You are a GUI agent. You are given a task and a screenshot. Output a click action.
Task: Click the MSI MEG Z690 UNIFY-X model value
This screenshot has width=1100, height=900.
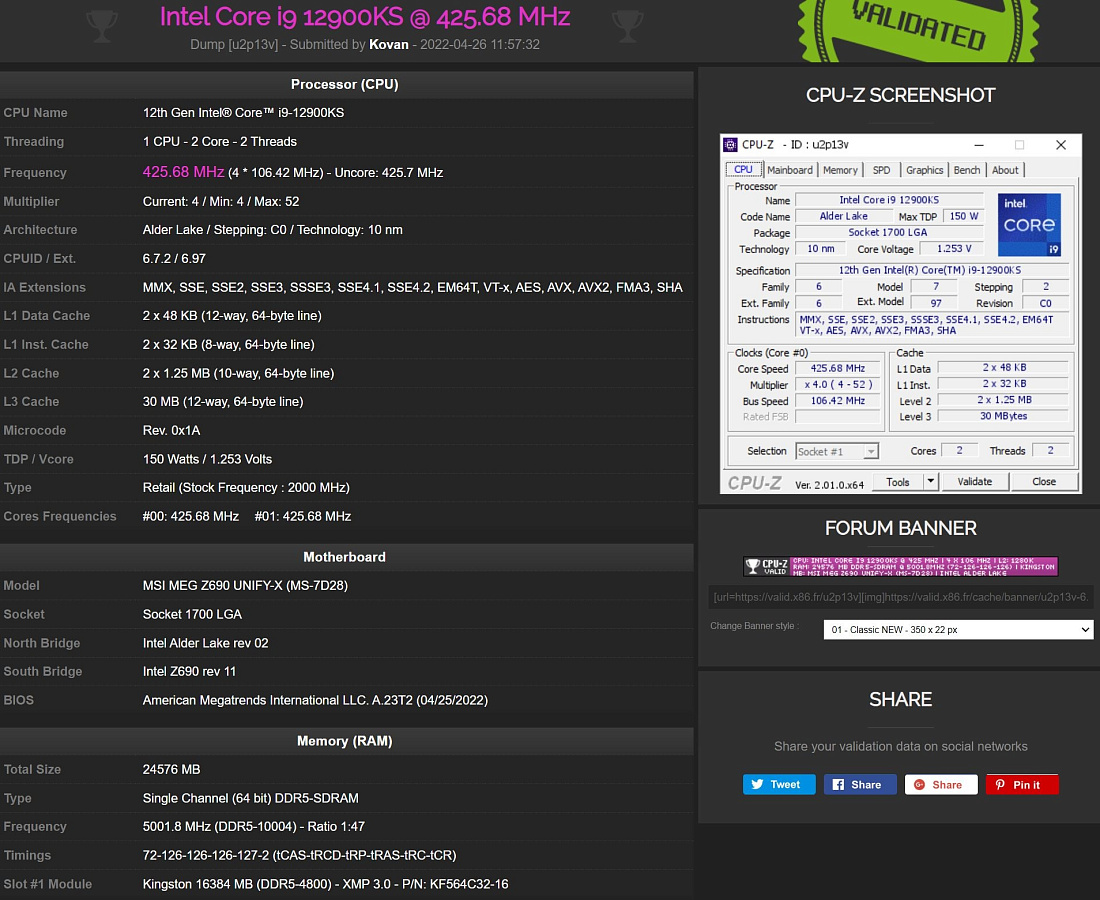[245, 585]
